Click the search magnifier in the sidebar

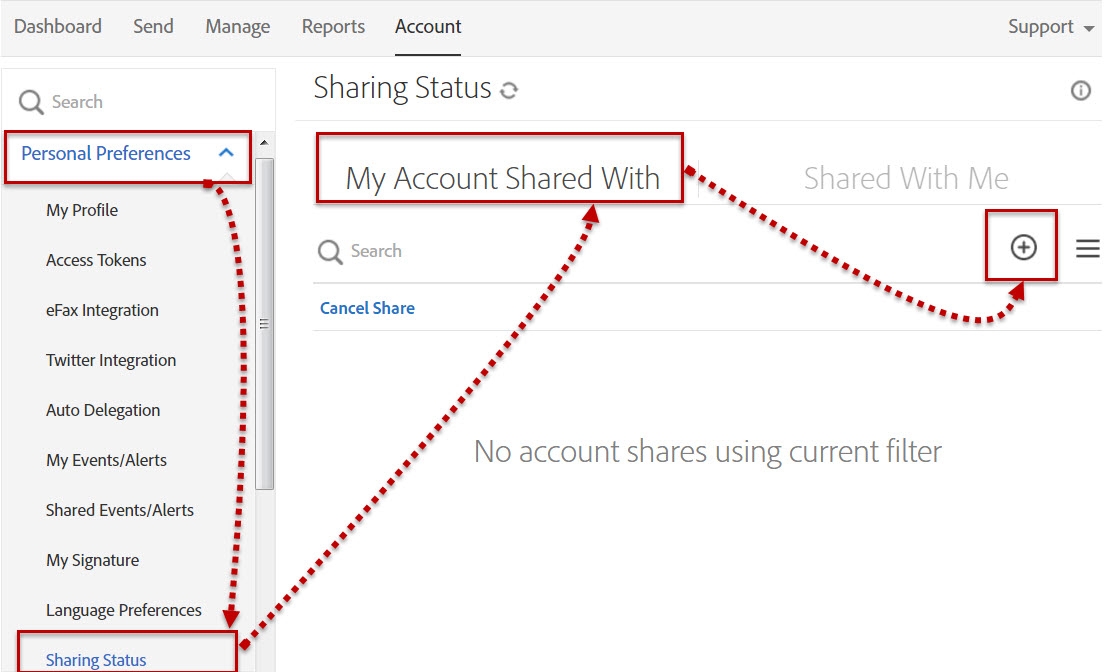pyautogui.click(x=31, y=101)
